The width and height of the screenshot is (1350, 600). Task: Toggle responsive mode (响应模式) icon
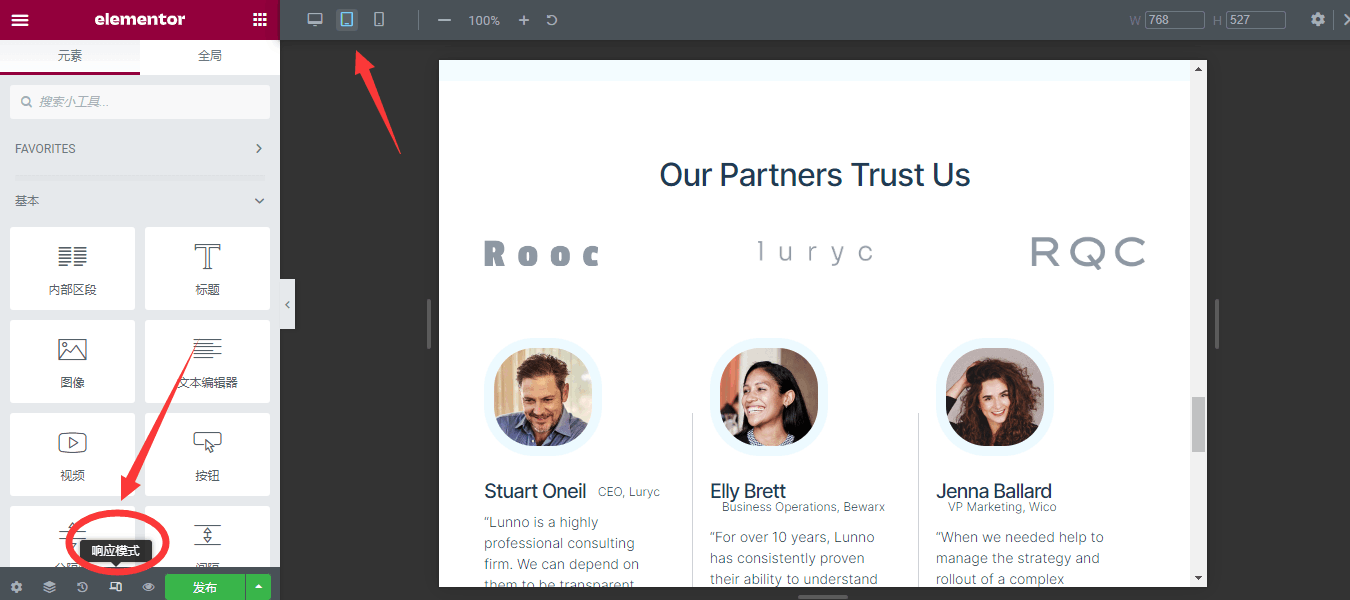point(116,587)
